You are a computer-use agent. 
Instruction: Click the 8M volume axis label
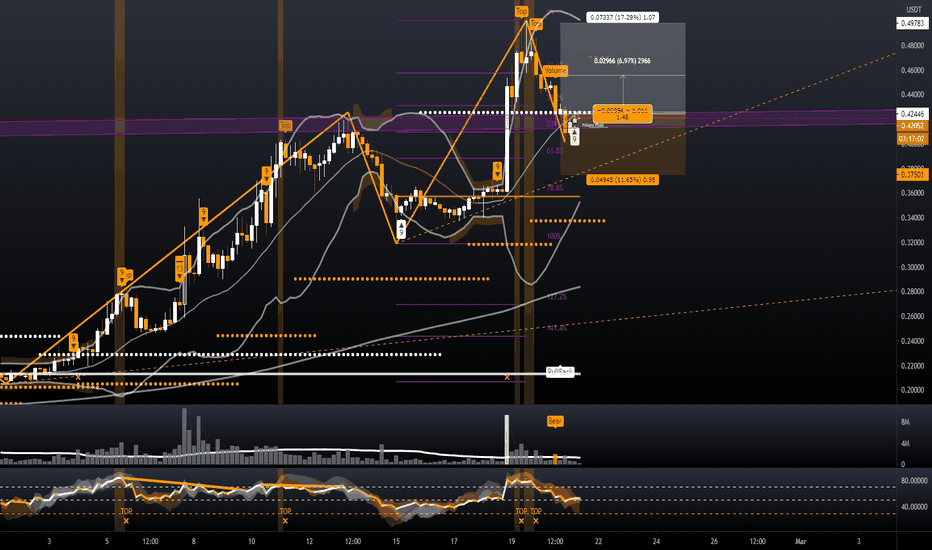pos(905,422)
